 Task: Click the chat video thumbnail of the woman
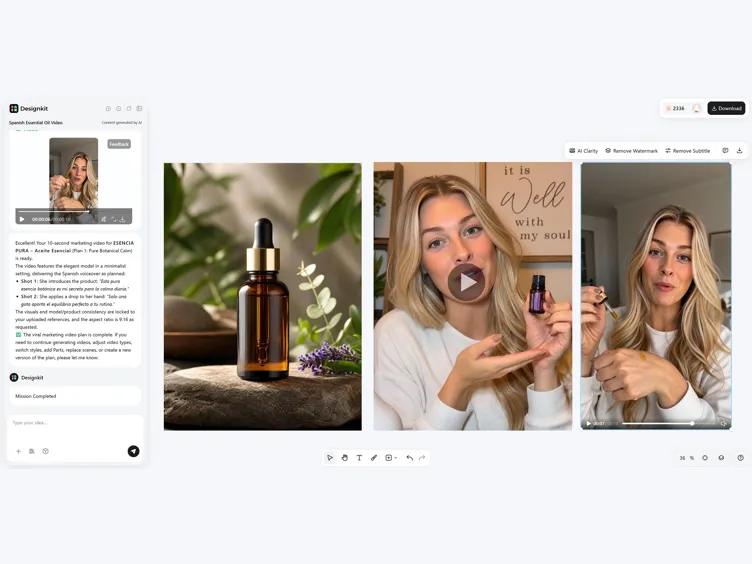coord(73,174)
